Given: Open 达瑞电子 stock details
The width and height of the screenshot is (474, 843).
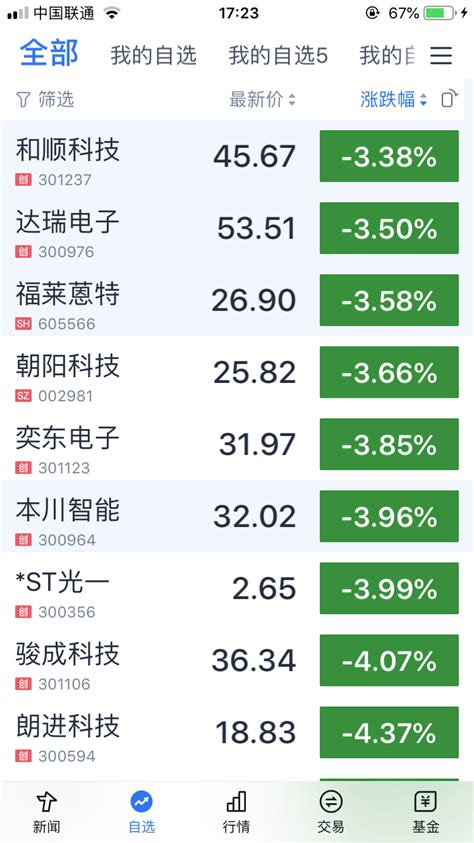Looking at the screenshot, I should pos(237,228).
